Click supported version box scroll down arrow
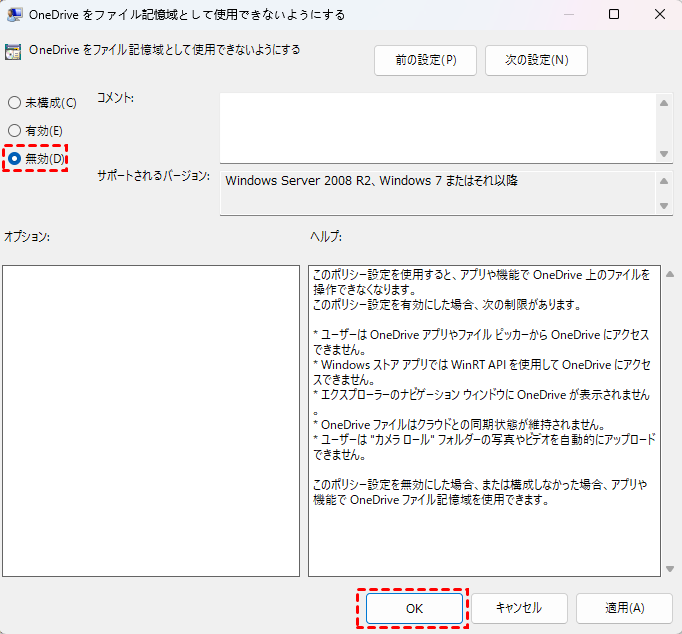 point(664,206)
